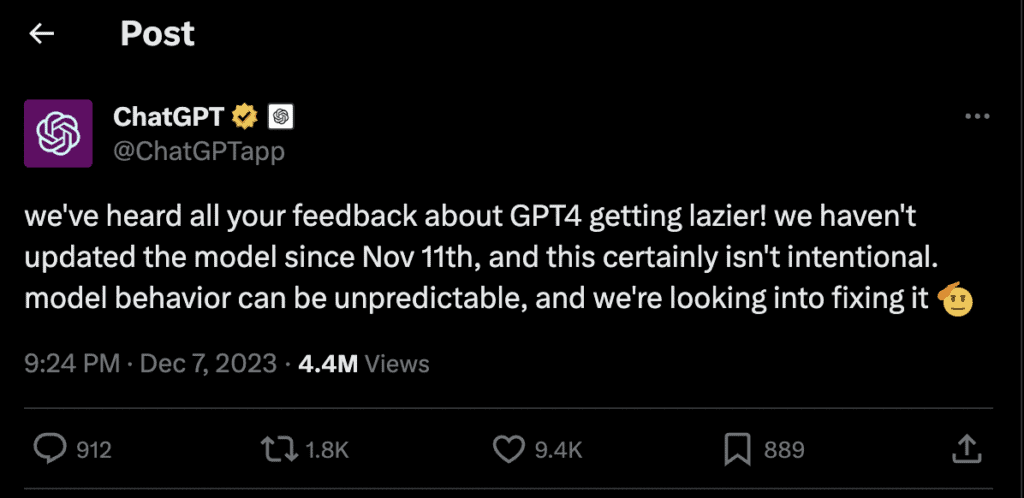Like the post with the heart icon

pyautogui.click(x=508, y=449)
